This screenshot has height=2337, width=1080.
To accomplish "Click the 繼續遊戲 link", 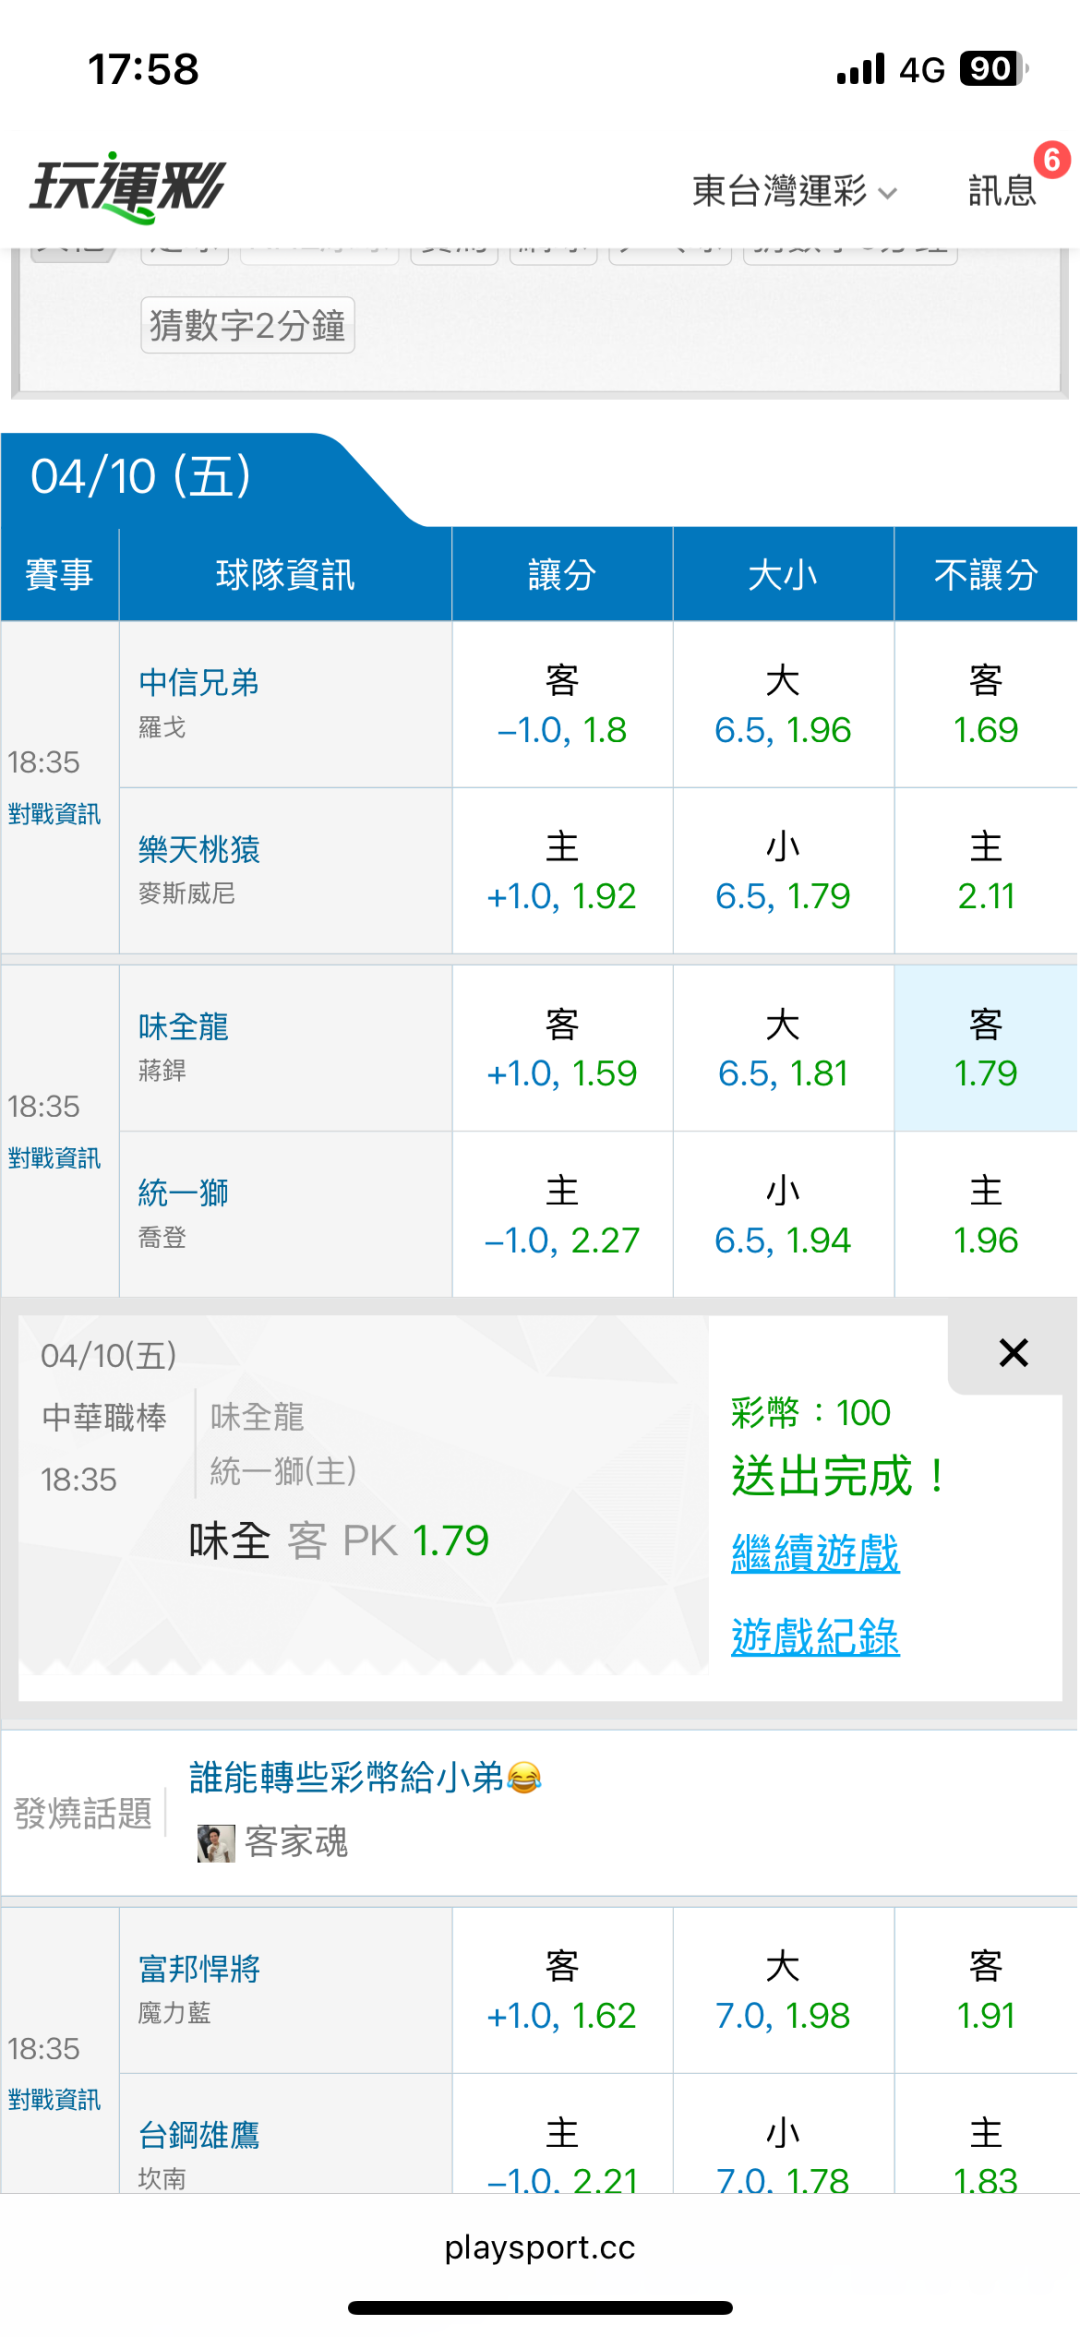I will 815,1553.
